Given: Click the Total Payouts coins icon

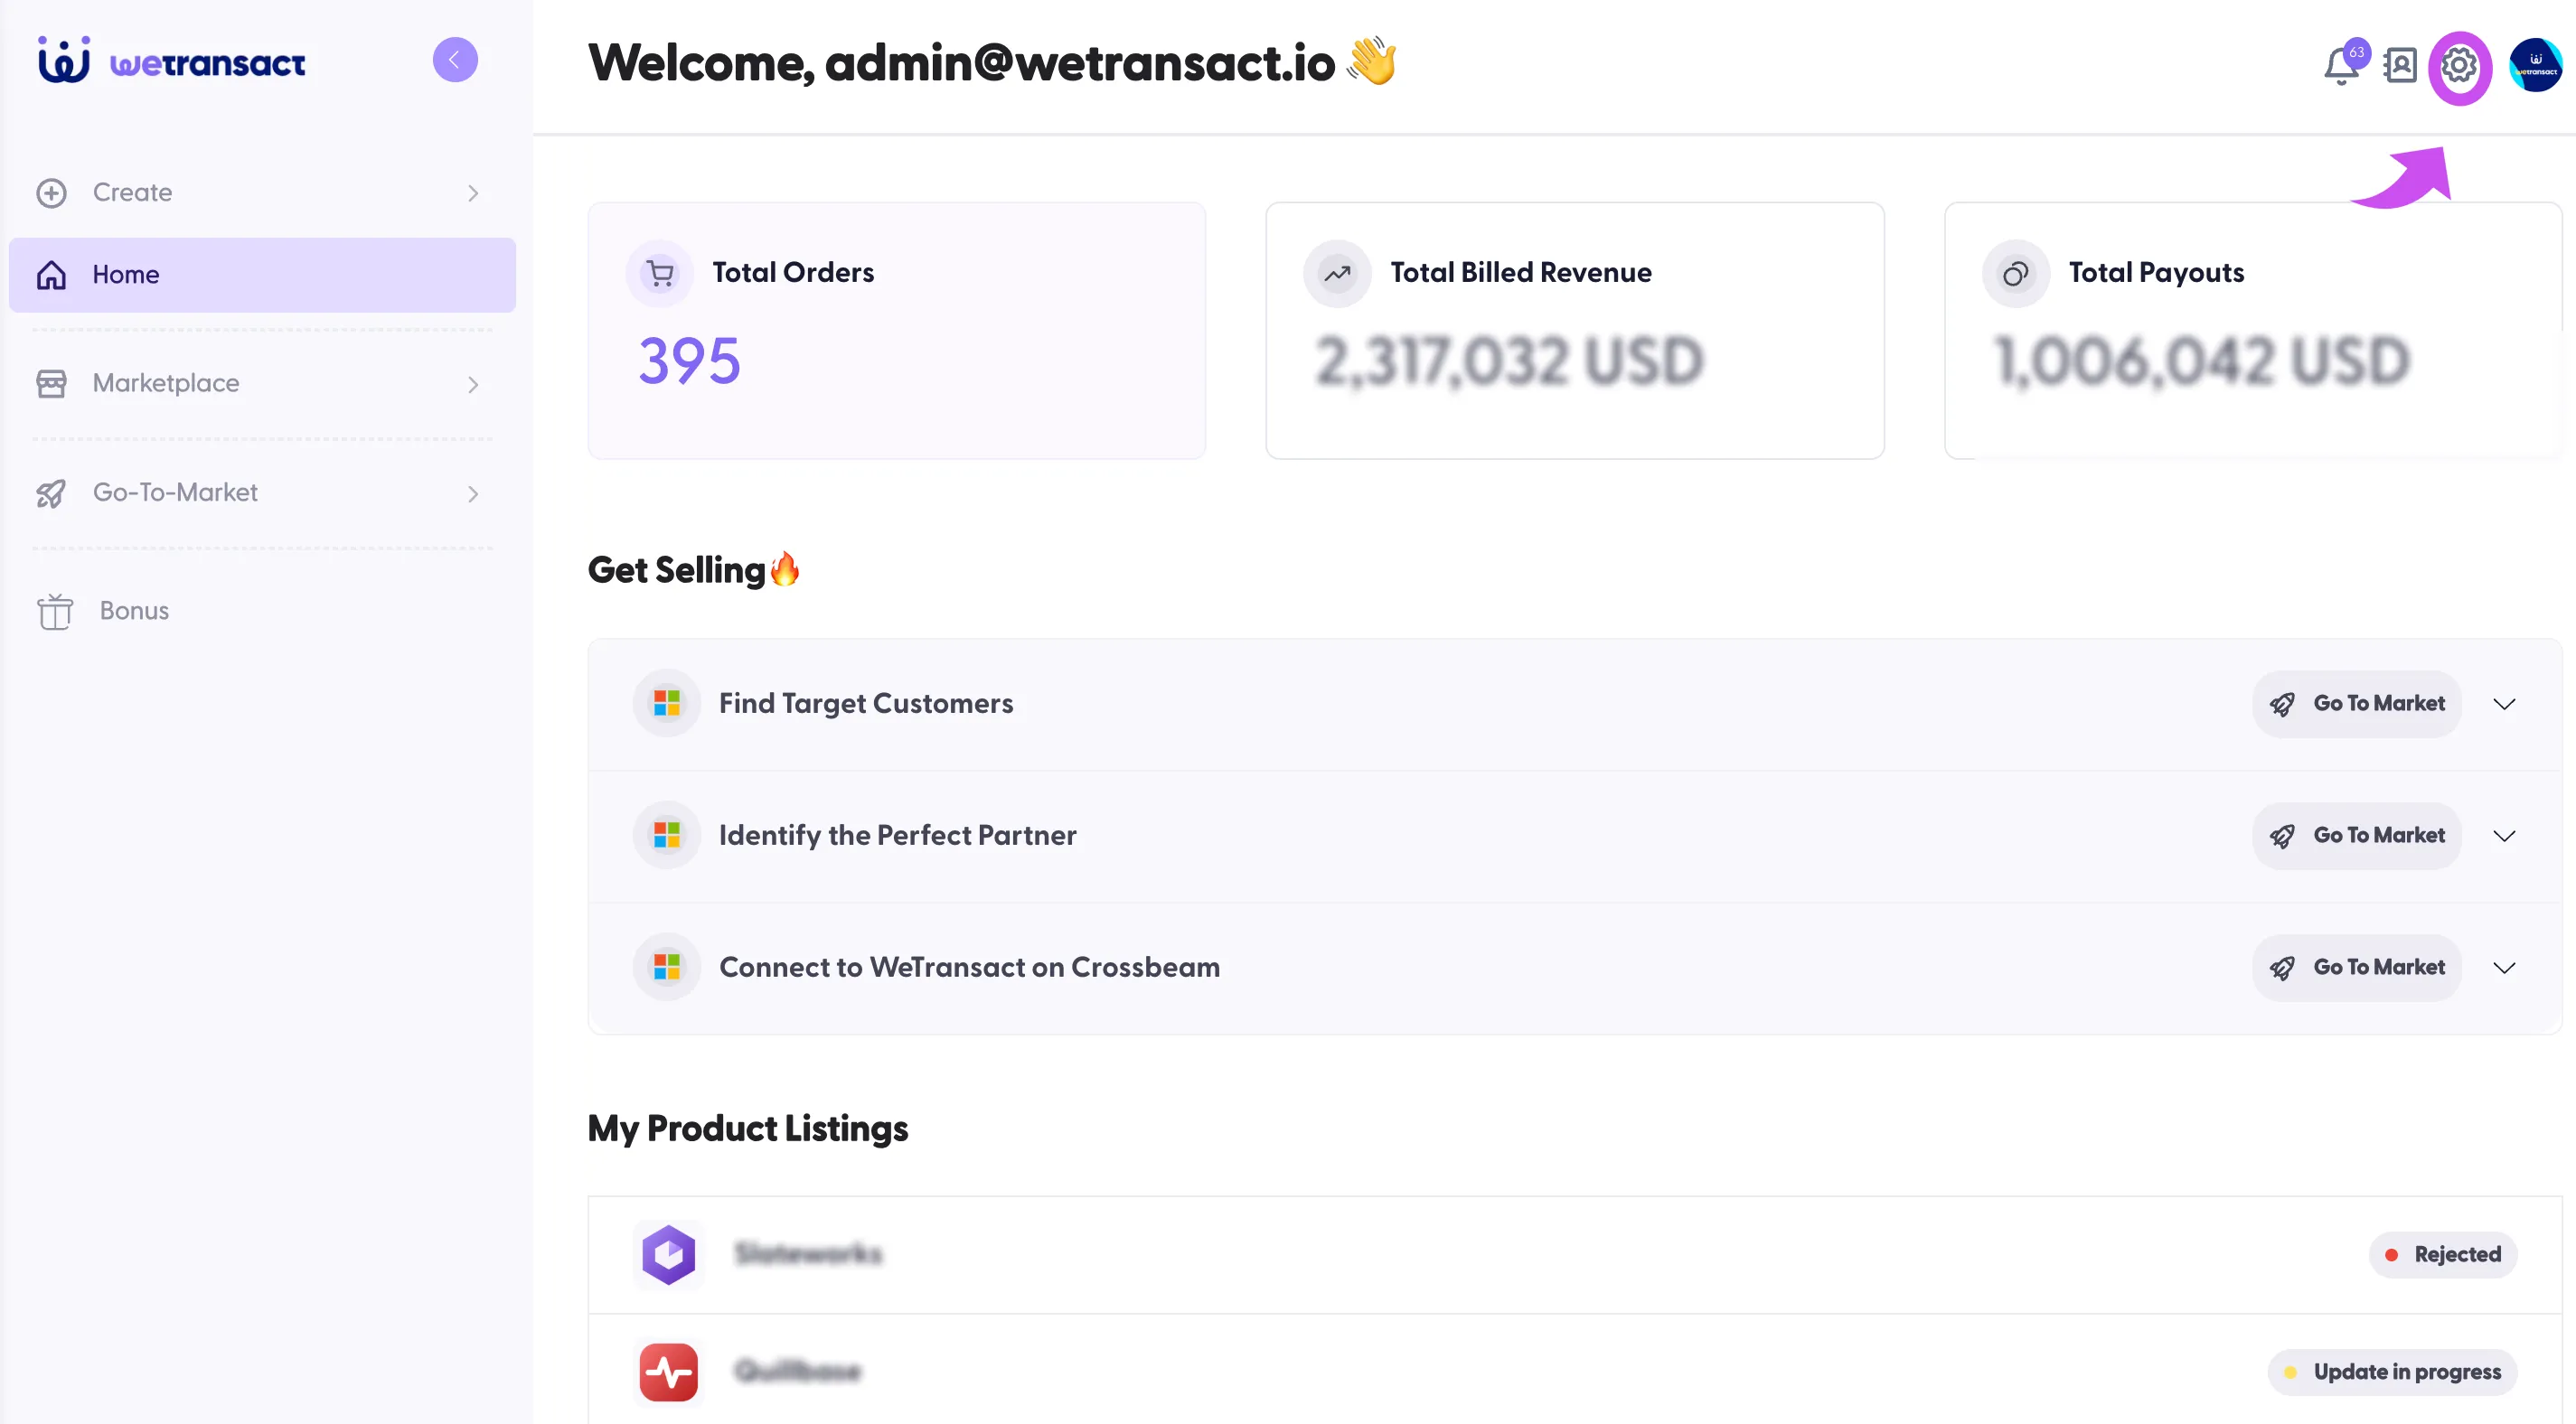Looking at the screenshot, I should (x=2016, y=273).
